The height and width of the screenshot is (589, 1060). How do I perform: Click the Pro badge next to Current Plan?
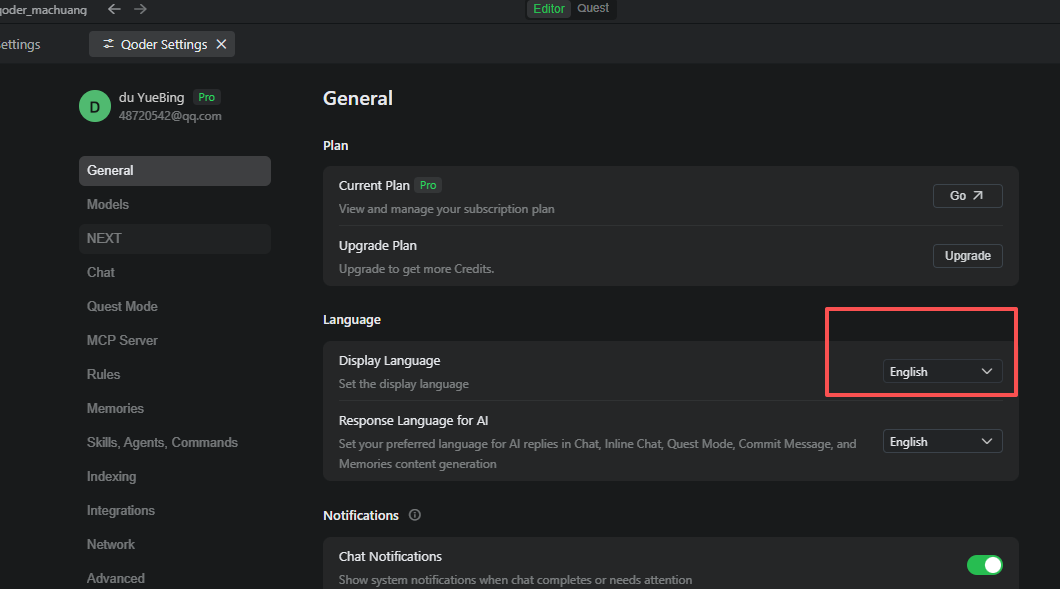pyautogui.click(x=428, y=185)
